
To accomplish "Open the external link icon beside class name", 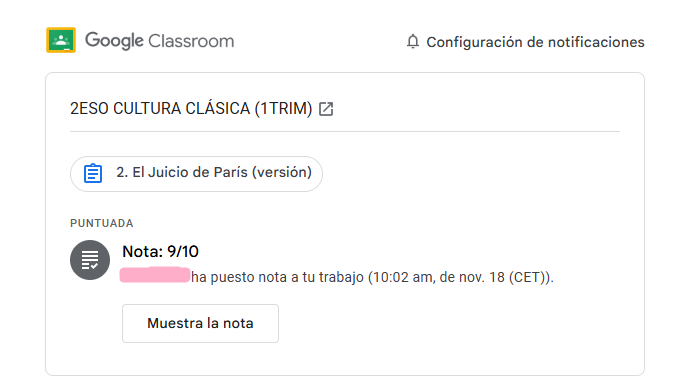I will point(326,109).
